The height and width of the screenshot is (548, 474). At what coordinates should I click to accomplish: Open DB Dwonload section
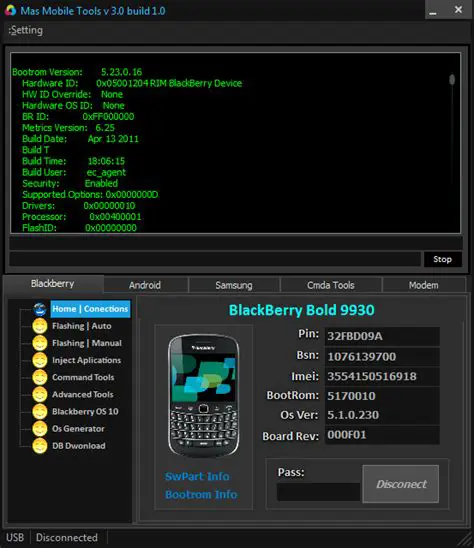point(79,446)
